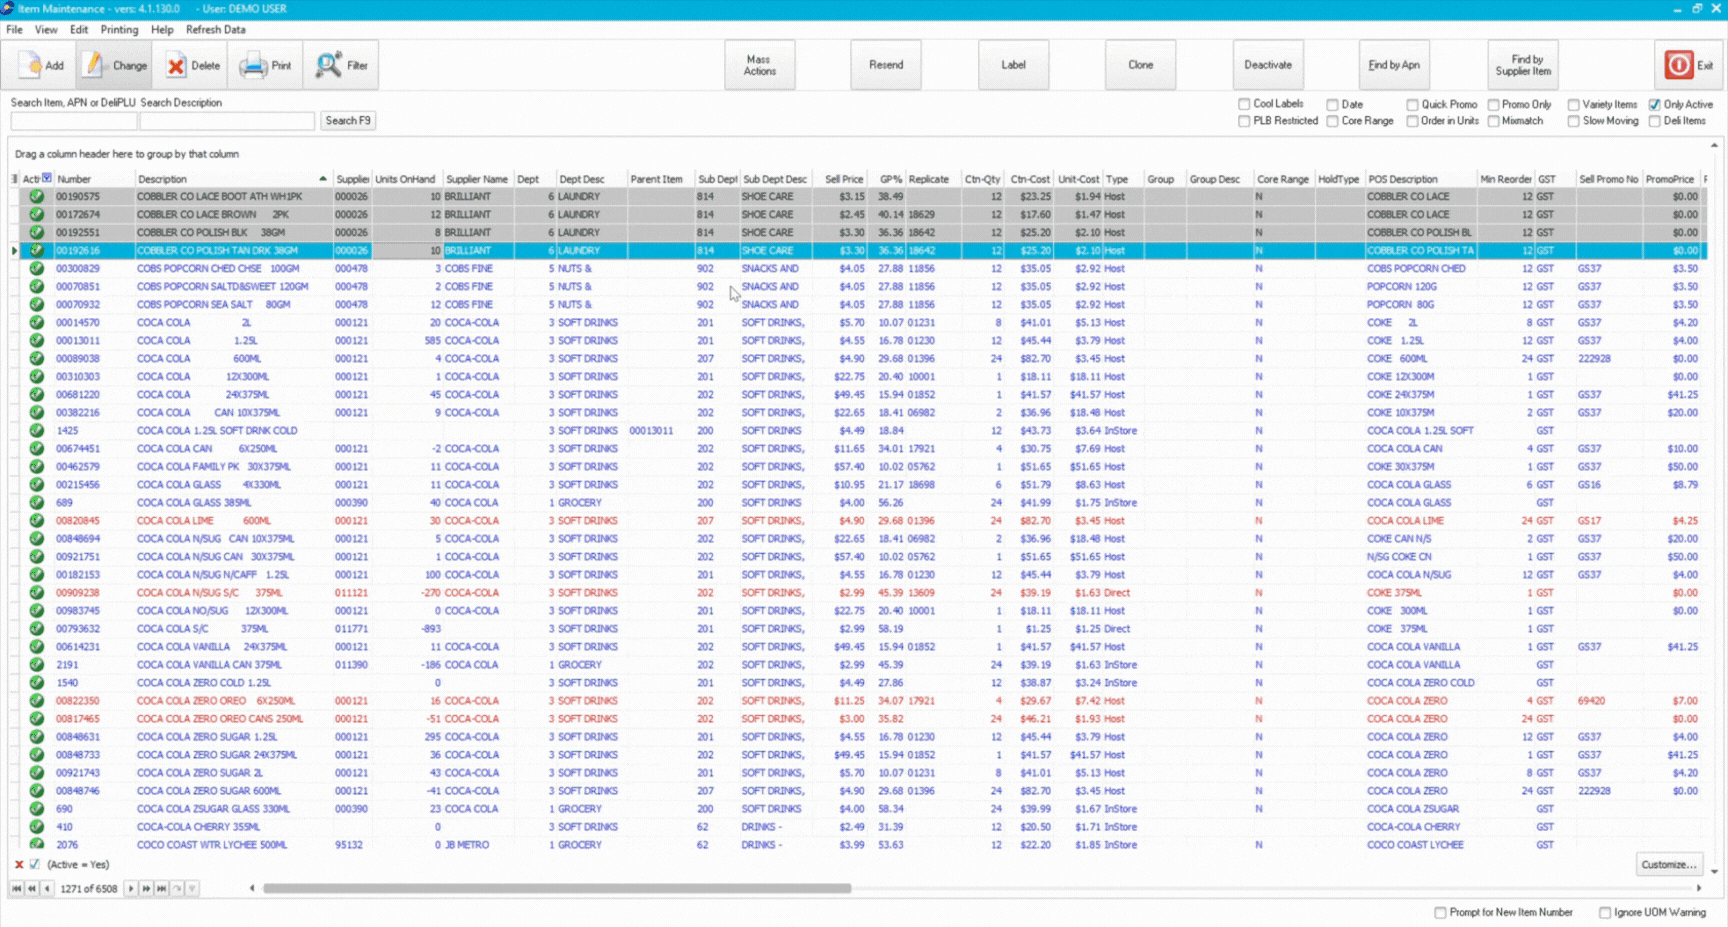Screen dimensions: 1728x927
Task: Click the Clone button
Action: pos(1140,65)
